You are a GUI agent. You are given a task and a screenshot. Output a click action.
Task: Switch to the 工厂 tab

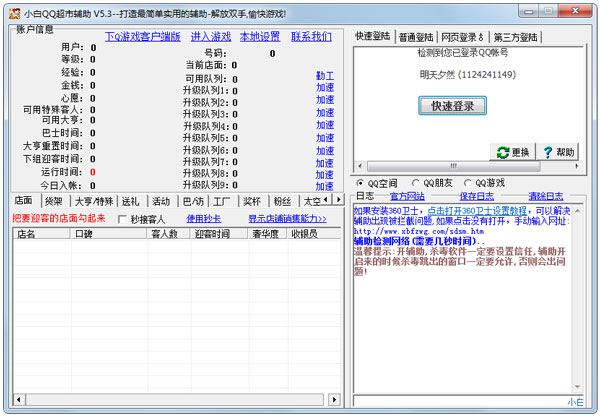coord(222,202)
